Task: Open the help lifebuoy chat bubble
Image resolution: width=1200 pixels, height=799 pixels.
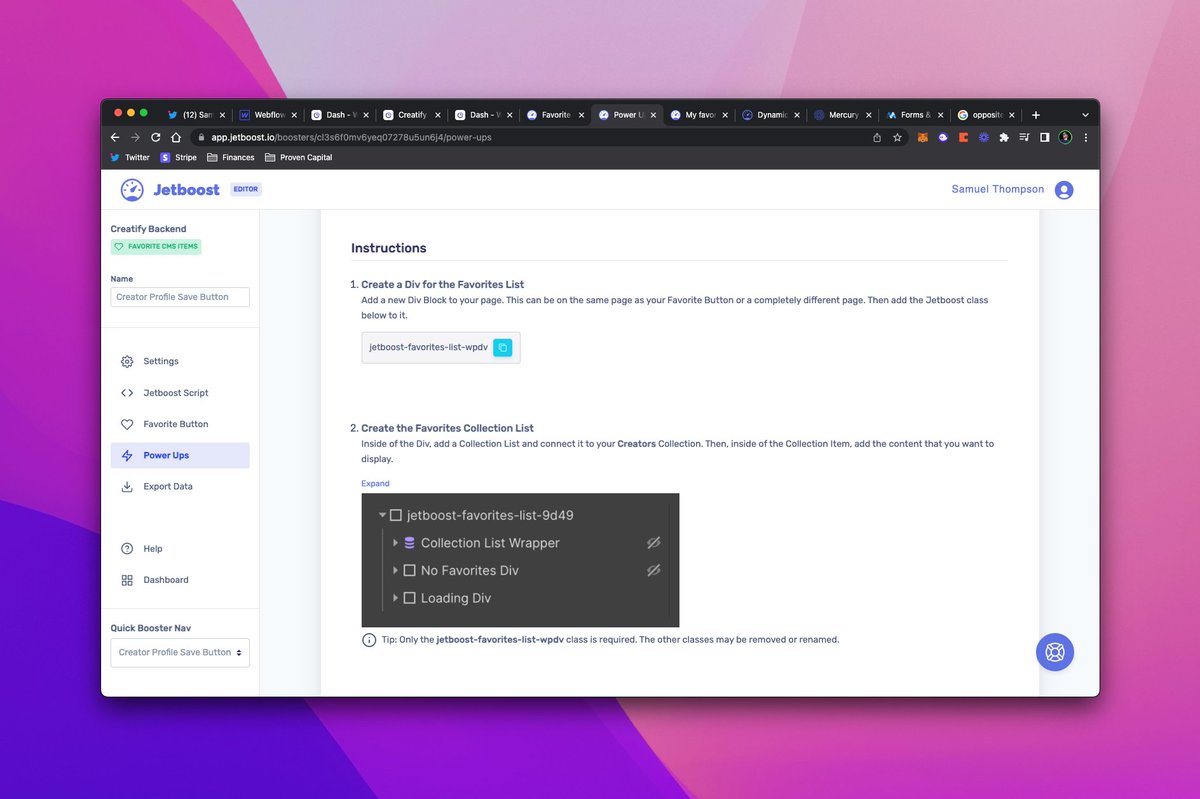Action: point(1055,652)
